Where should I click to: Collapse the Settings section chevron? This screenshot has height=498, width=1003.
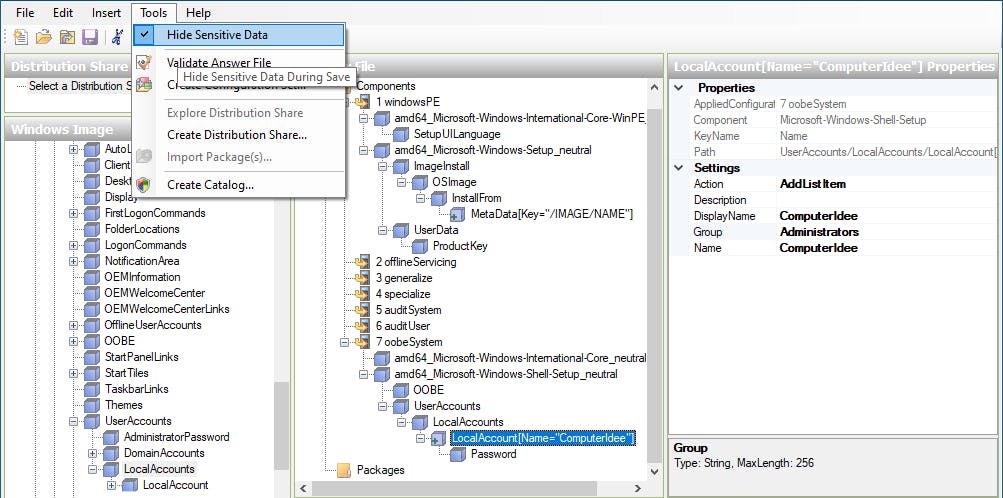point(679,167)
